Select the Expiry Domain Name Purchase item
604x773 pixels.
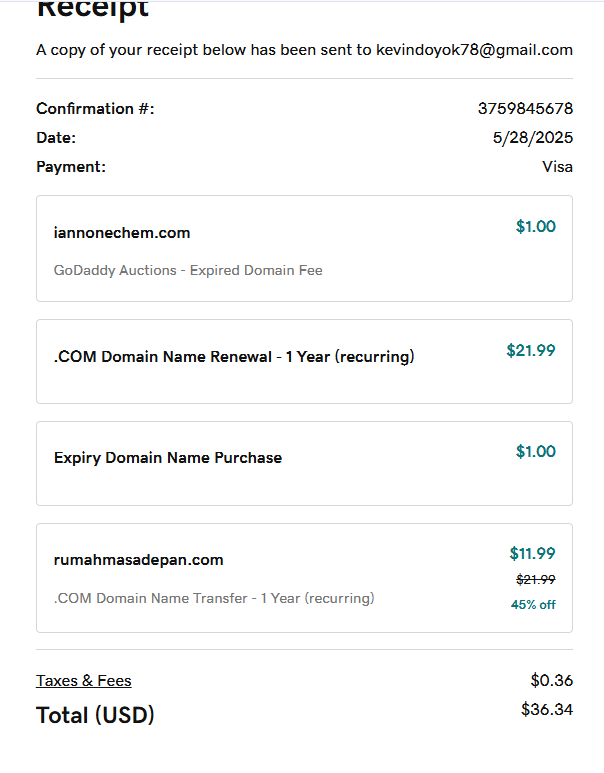(168, 458)
